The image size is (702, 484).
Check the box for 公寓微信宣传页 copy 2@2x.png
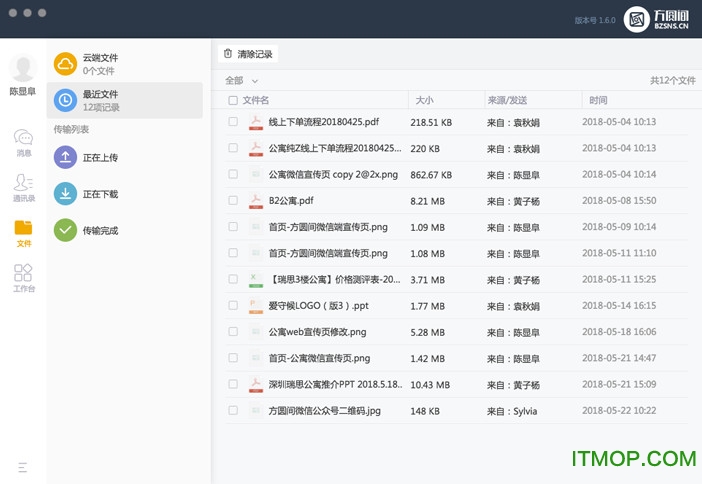[x=233, y=174]
